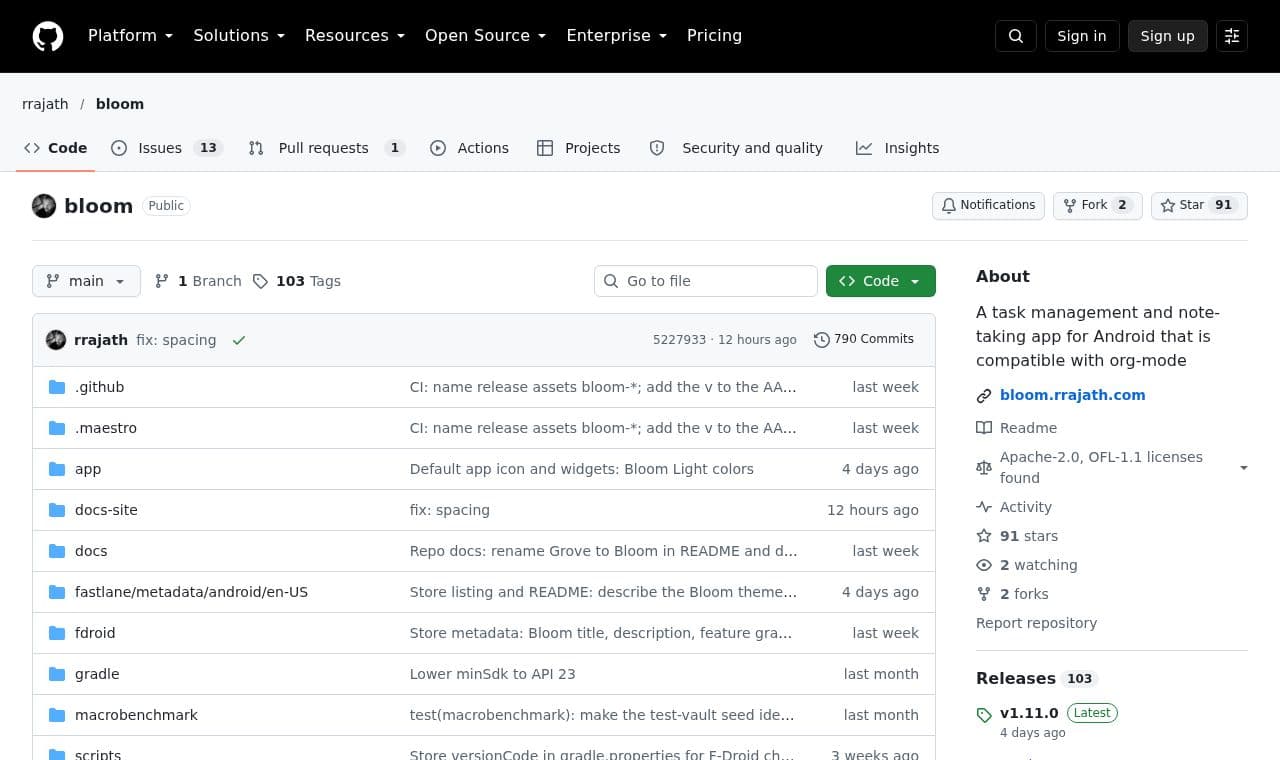Screen dimensions: 1280x760
Task: Click the Go to file search field
Action: (x=706, y=281)
